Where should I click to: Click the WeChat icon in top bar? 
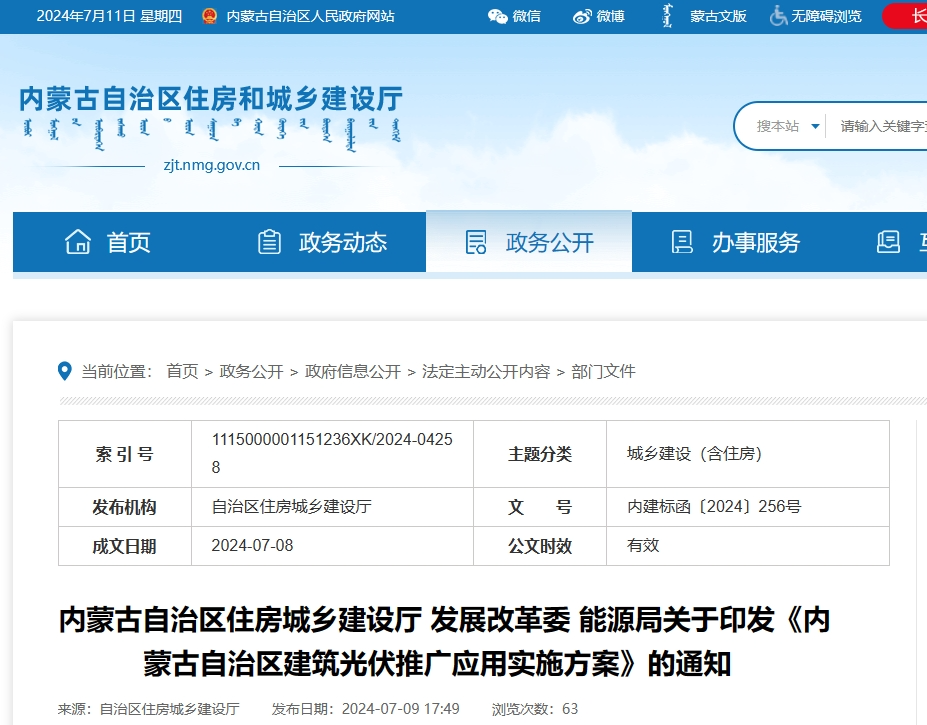point(497,16)
